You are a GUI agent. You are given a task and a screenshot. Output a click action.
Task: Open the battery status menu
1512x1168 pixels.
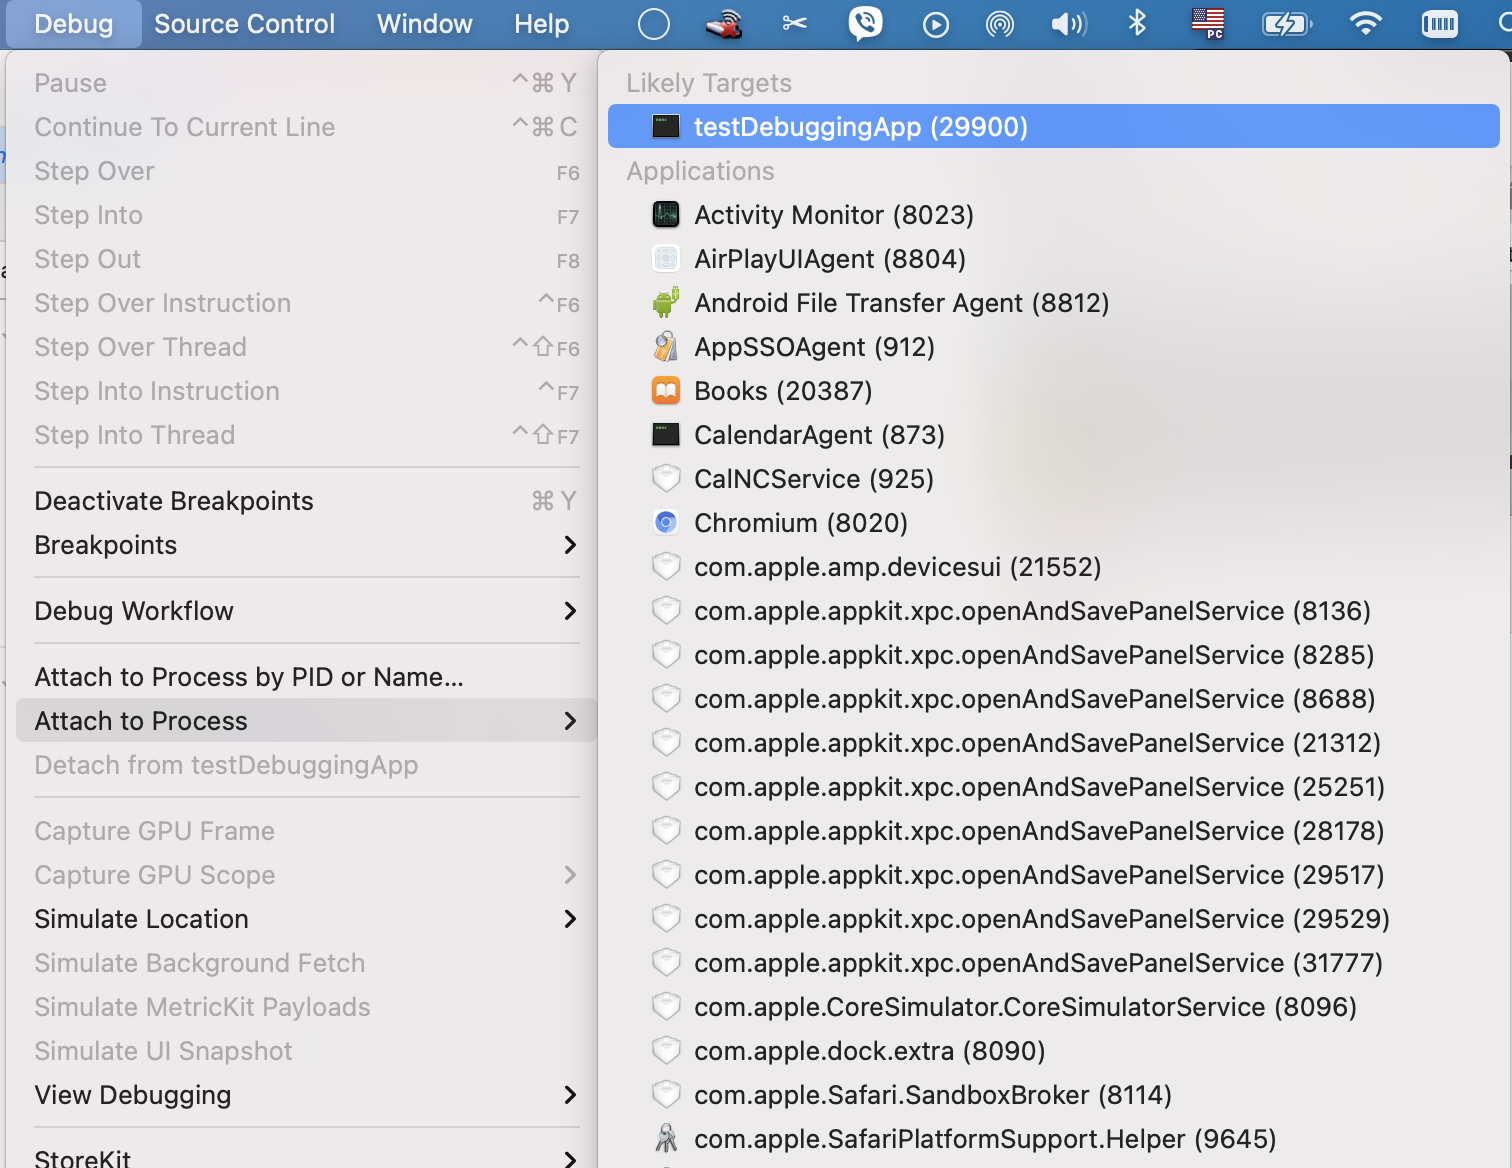(1287, 23)
